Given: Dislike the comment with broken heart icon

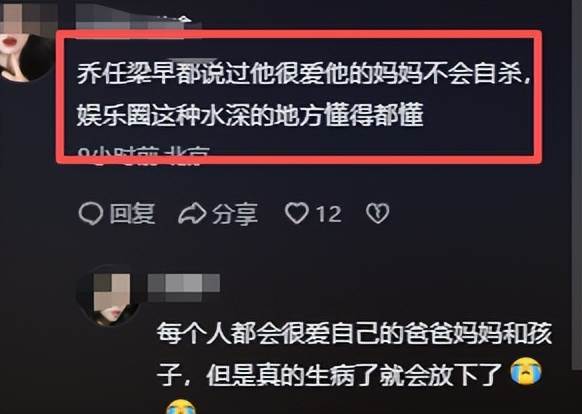Looking at the screenshot, I should point(377,213).
